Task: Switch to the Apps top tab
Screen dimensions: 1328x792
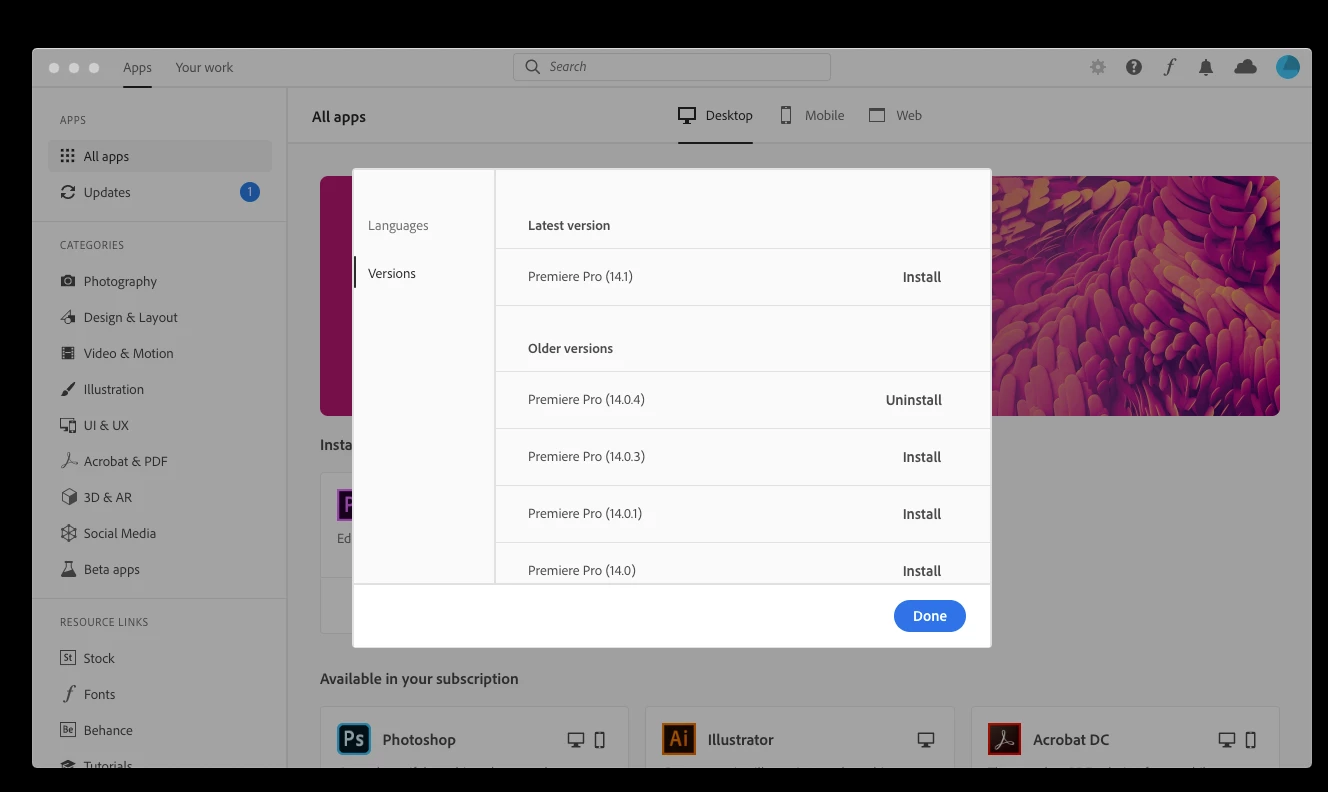Action: [137, 68]
